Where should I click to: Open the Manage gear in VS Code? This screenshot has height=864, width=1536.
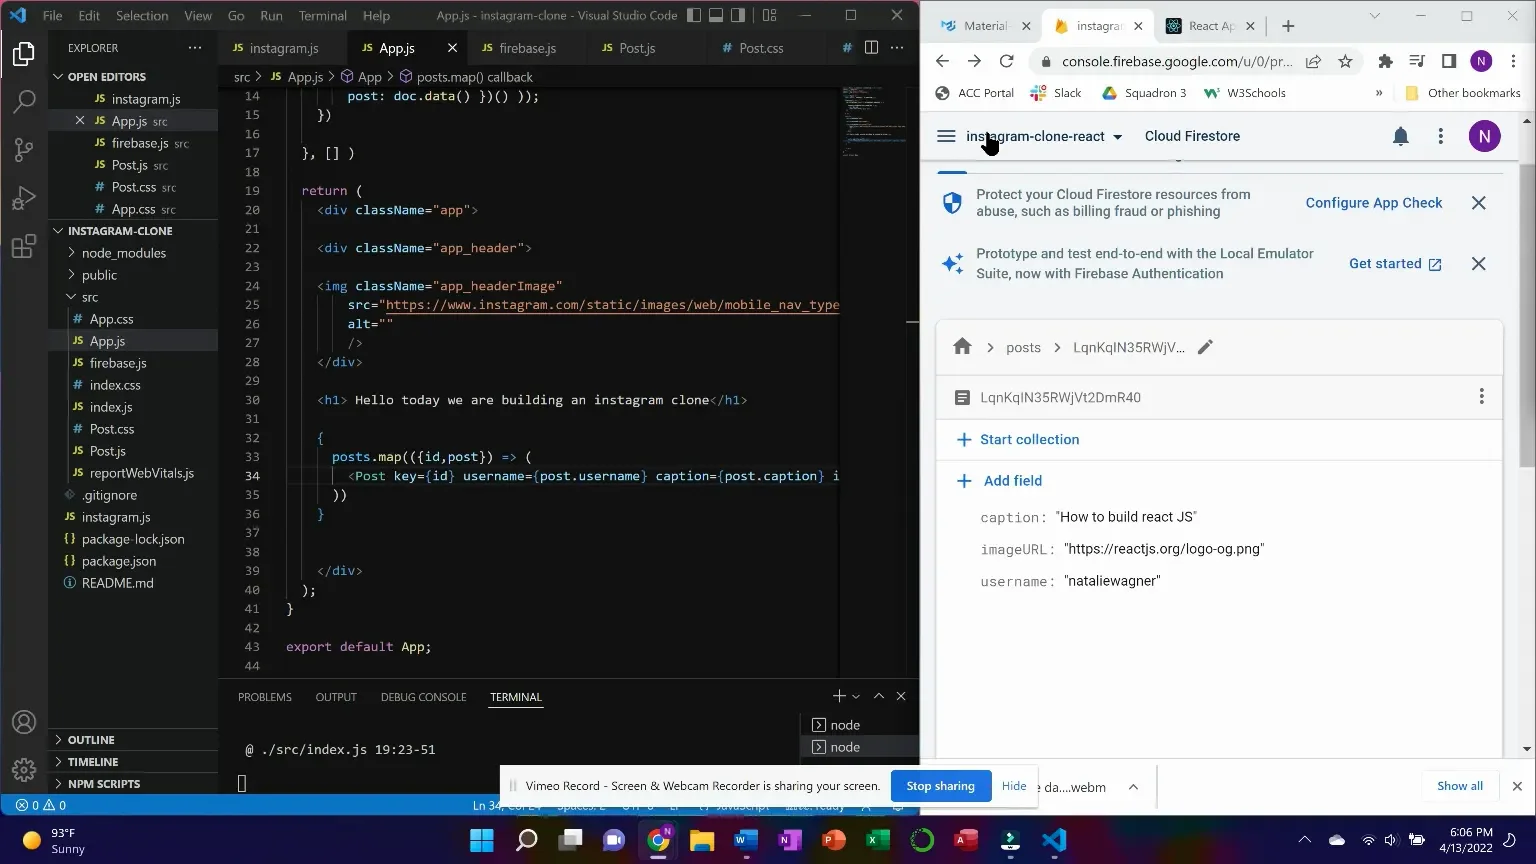point(24,770)
